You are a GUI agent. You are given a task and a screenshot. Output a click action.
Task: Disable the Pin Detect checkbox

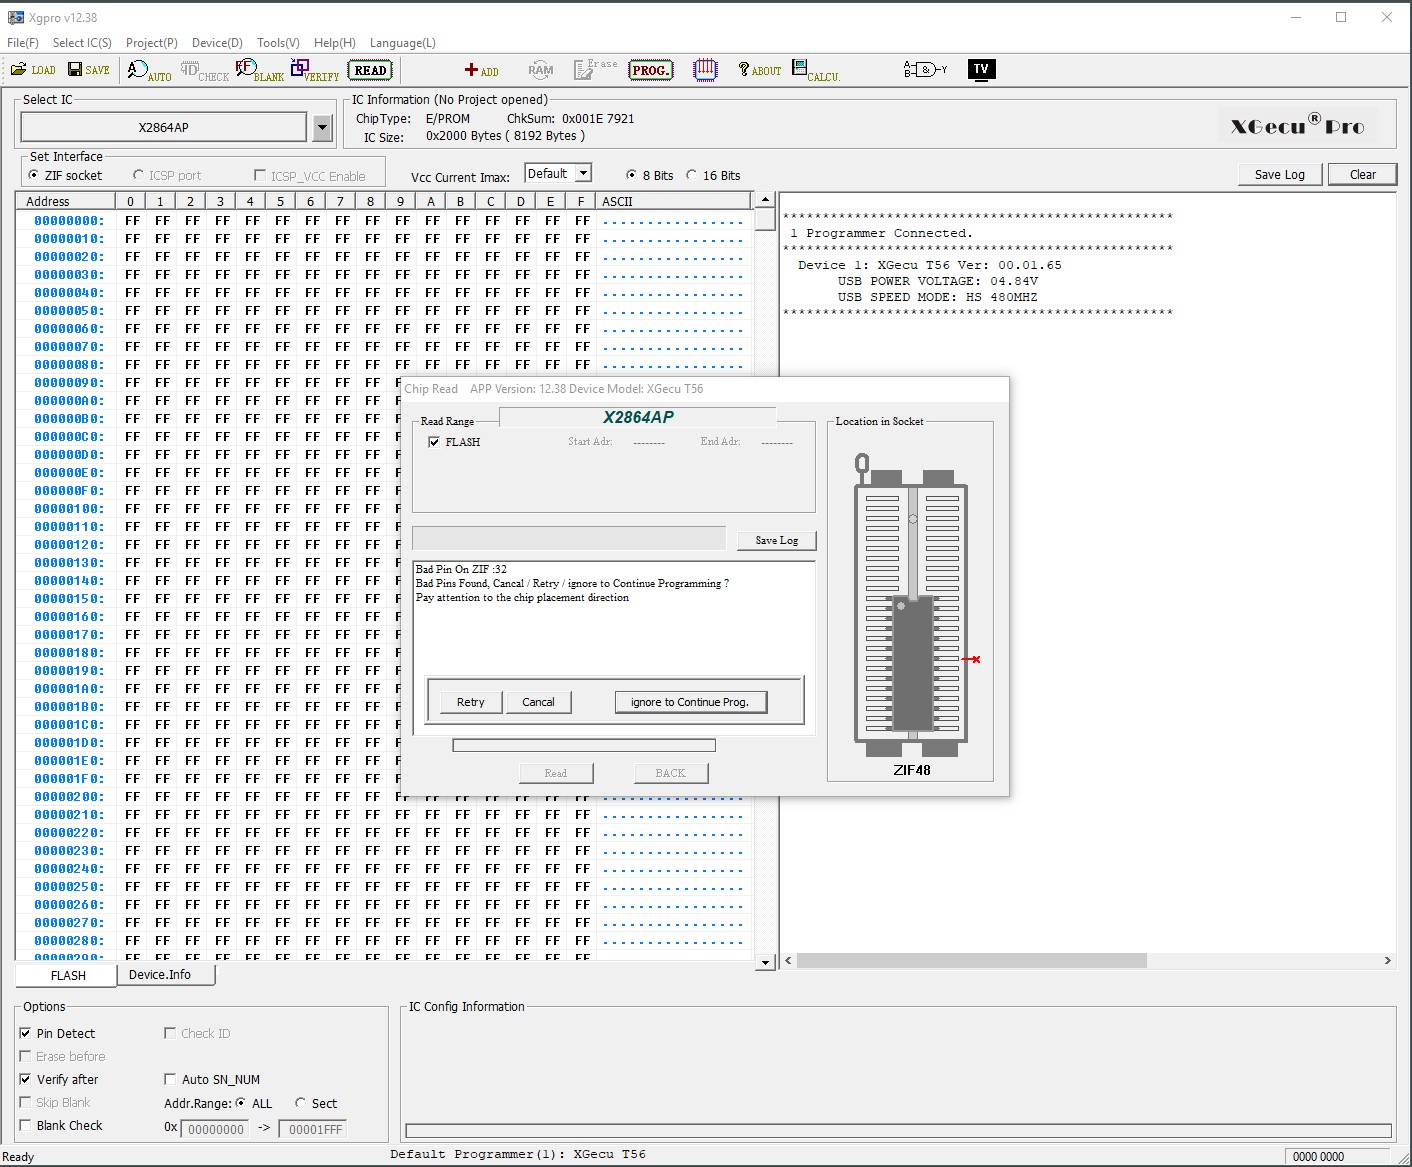(x=26, y=1033)
